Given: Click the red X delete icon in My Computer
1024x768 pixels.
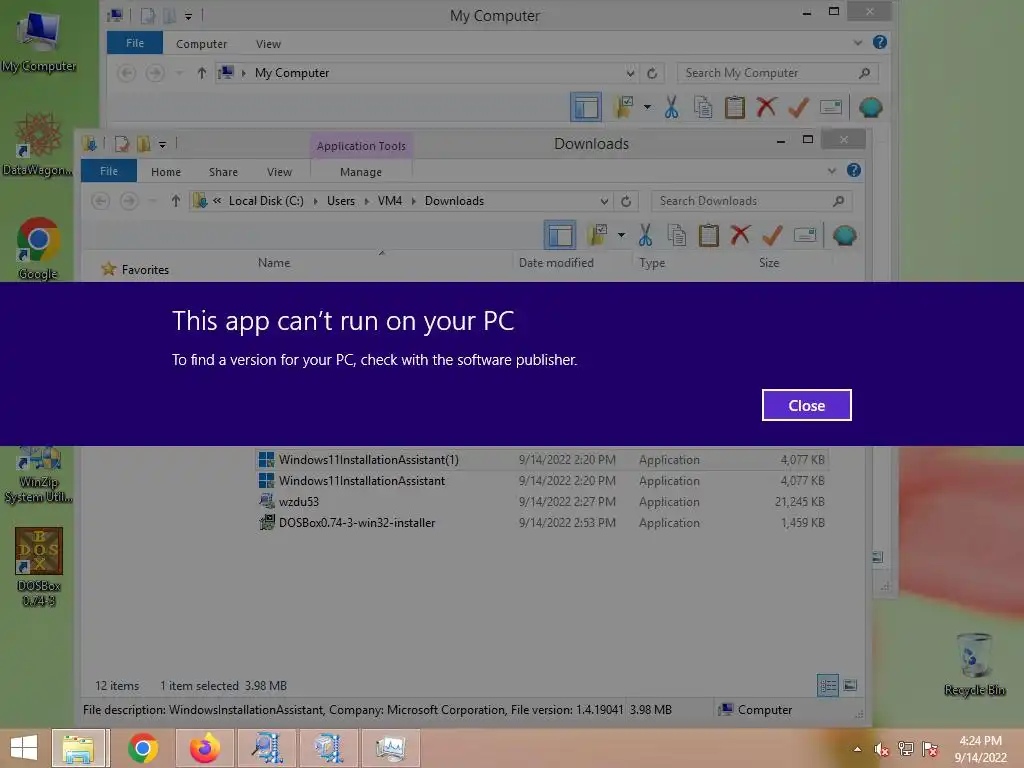Looking at the screenshot, I should pos(766,106).
